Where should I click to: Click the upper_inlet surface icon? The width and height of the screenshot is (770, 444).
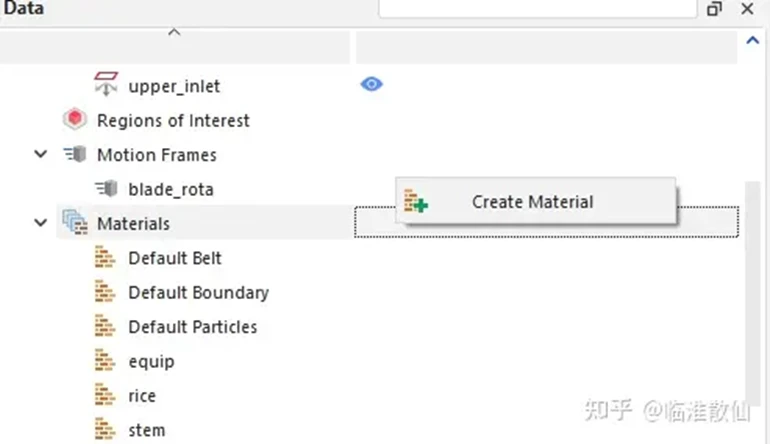[x=106, y=84]
